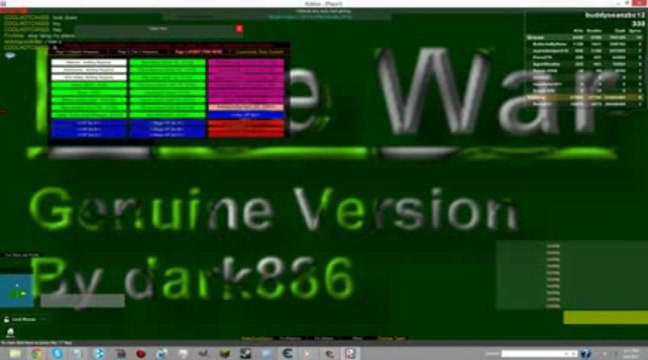
Task: Open Skype from the taskbar
Action: (x=57, y=353)
